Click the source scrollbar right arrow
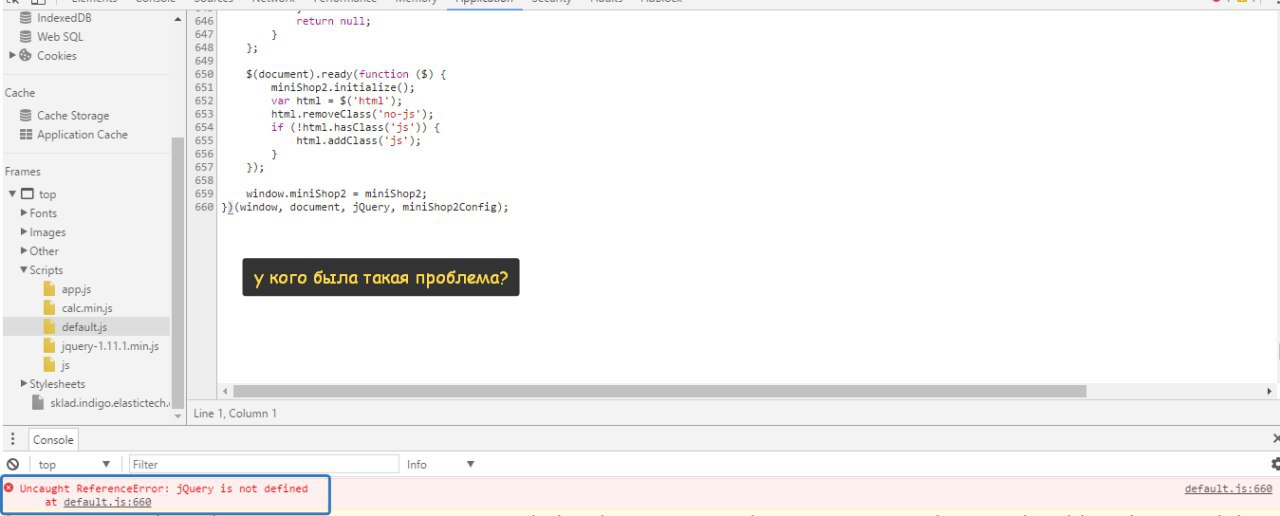The image size is (1280, 516). [1271, 391]
